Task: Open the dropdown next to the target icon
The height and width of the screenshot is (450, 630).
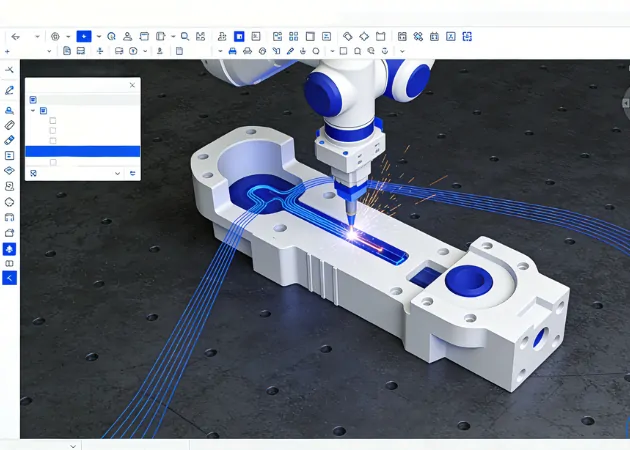Action: tap(68, 37)
